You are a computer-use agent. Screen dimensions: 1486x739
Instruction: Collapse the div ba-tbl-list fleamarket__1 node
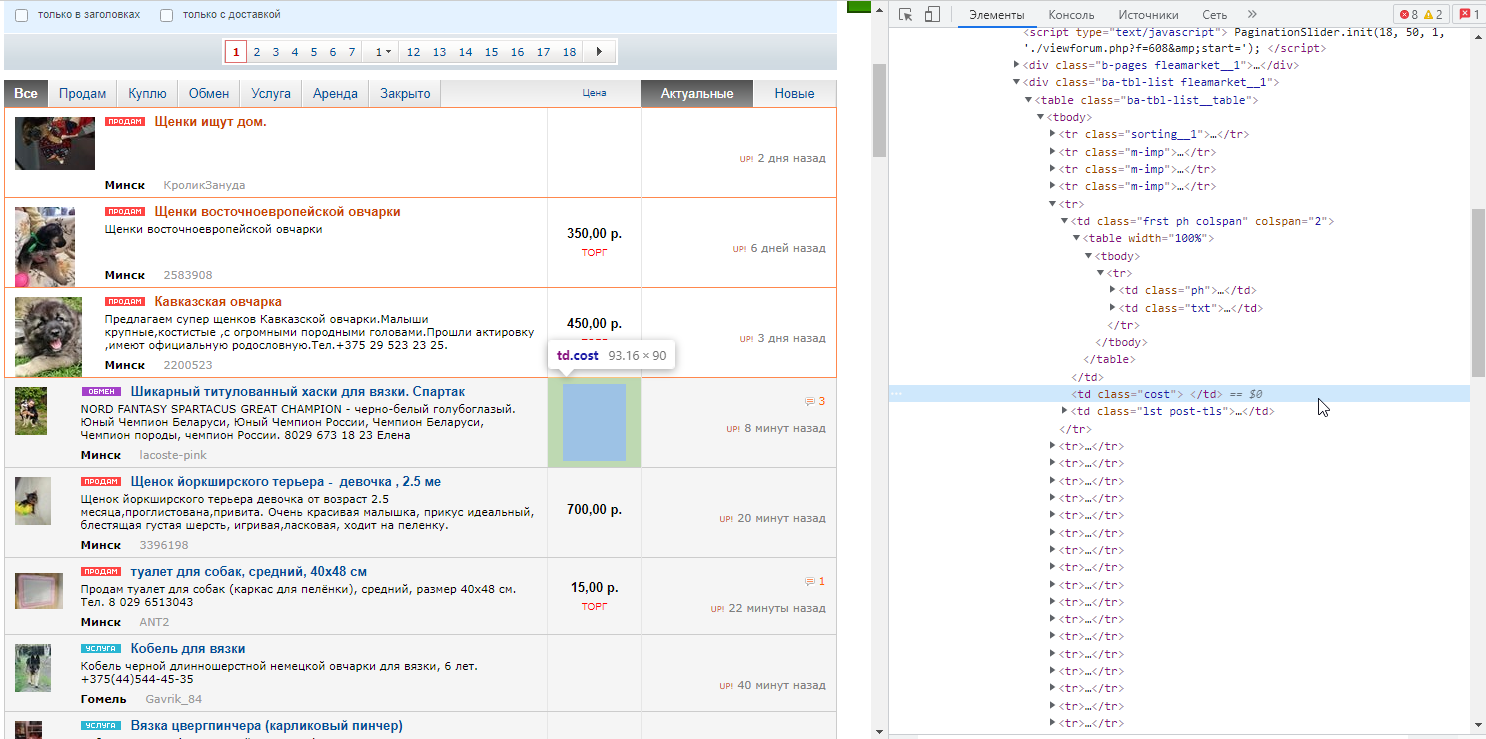point(1017,82)
